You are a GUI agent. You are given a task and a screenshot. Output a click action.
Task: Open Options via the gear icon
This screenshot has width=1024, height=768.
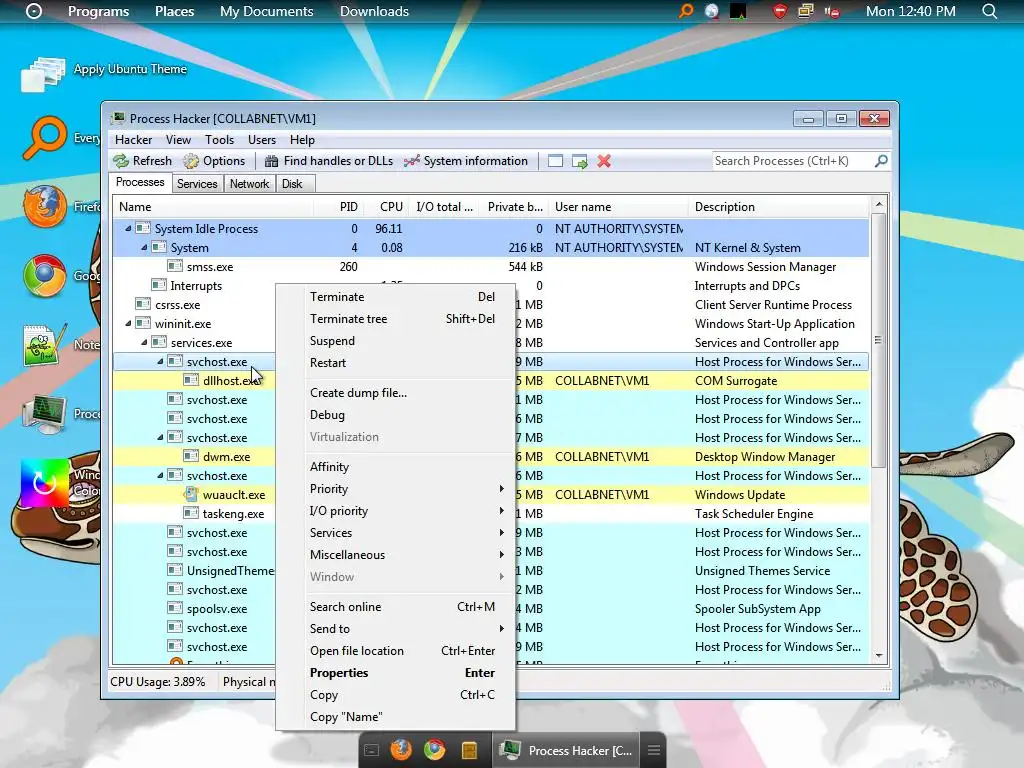coord(191,161)
